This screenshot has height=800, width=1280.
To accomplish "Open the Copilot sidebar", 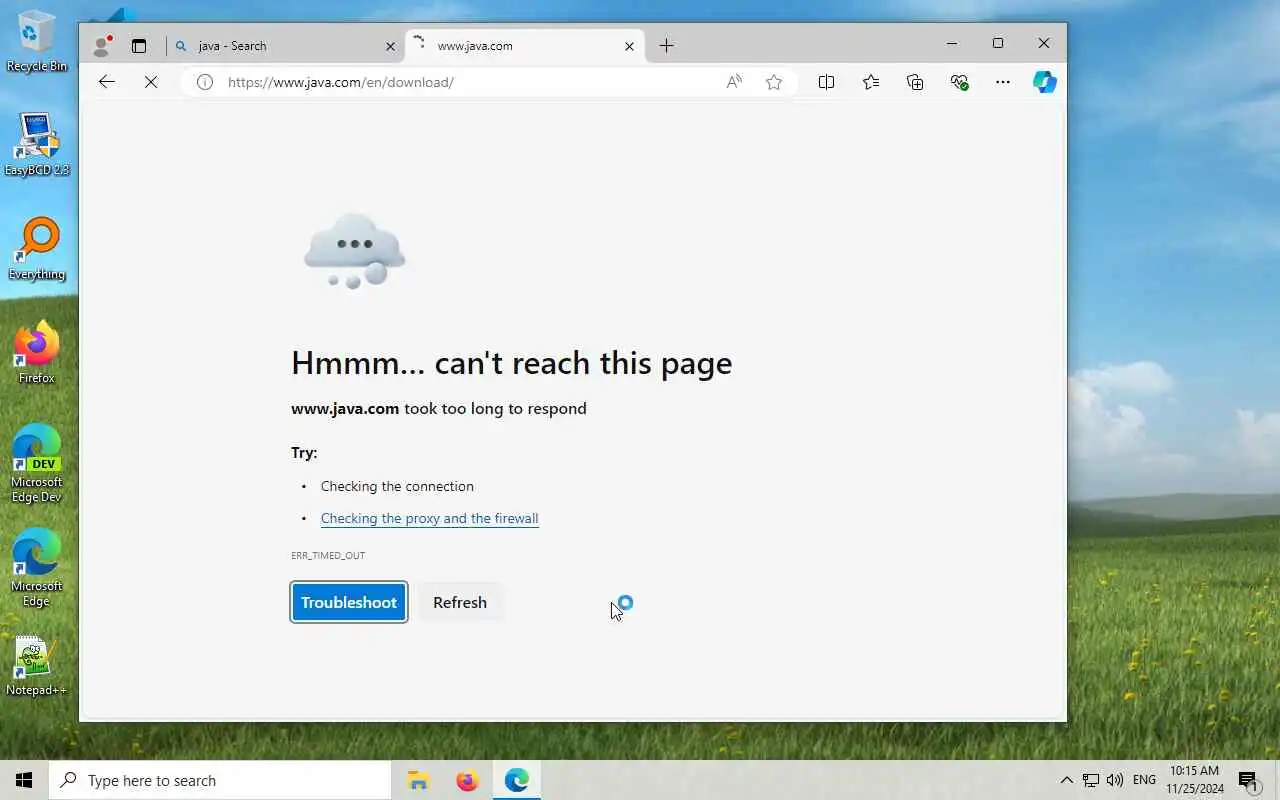I will point(1045,82).
